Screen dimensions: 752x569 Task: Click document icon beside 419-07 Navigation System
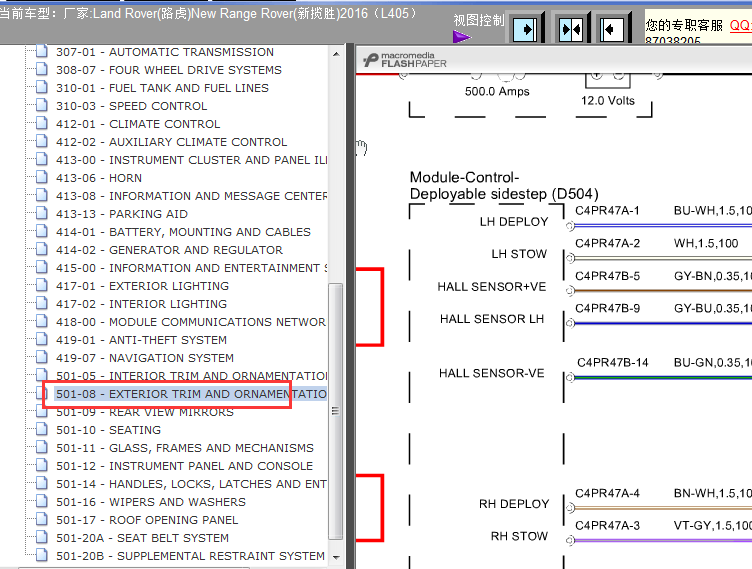click(42, 357)
